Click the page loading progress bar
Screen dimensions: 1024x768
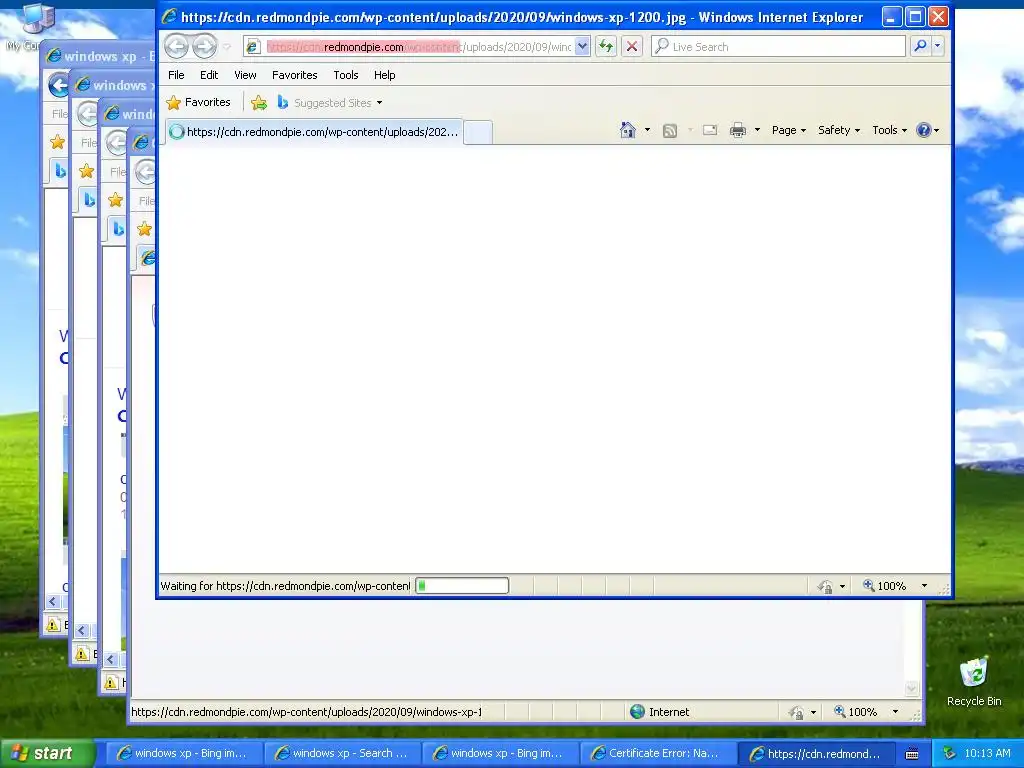point(462,586)
